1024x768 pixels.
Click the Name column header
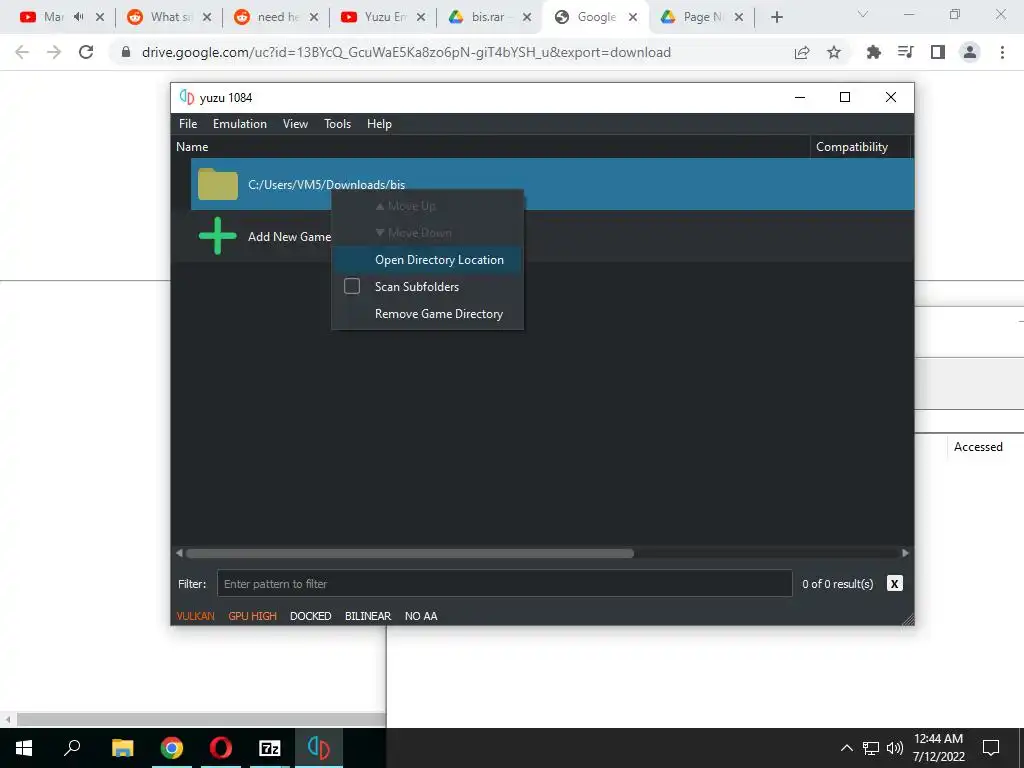click(x=491, y=146)
